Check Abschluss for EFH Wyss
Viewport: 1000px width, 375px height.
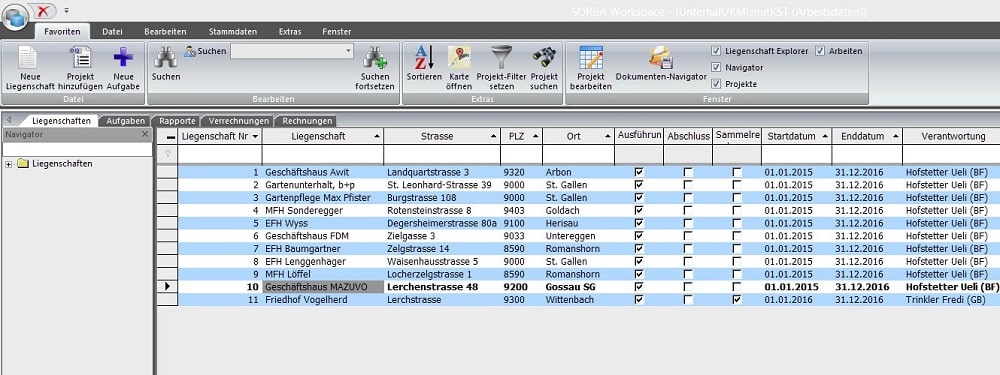[x=688, y=223]
